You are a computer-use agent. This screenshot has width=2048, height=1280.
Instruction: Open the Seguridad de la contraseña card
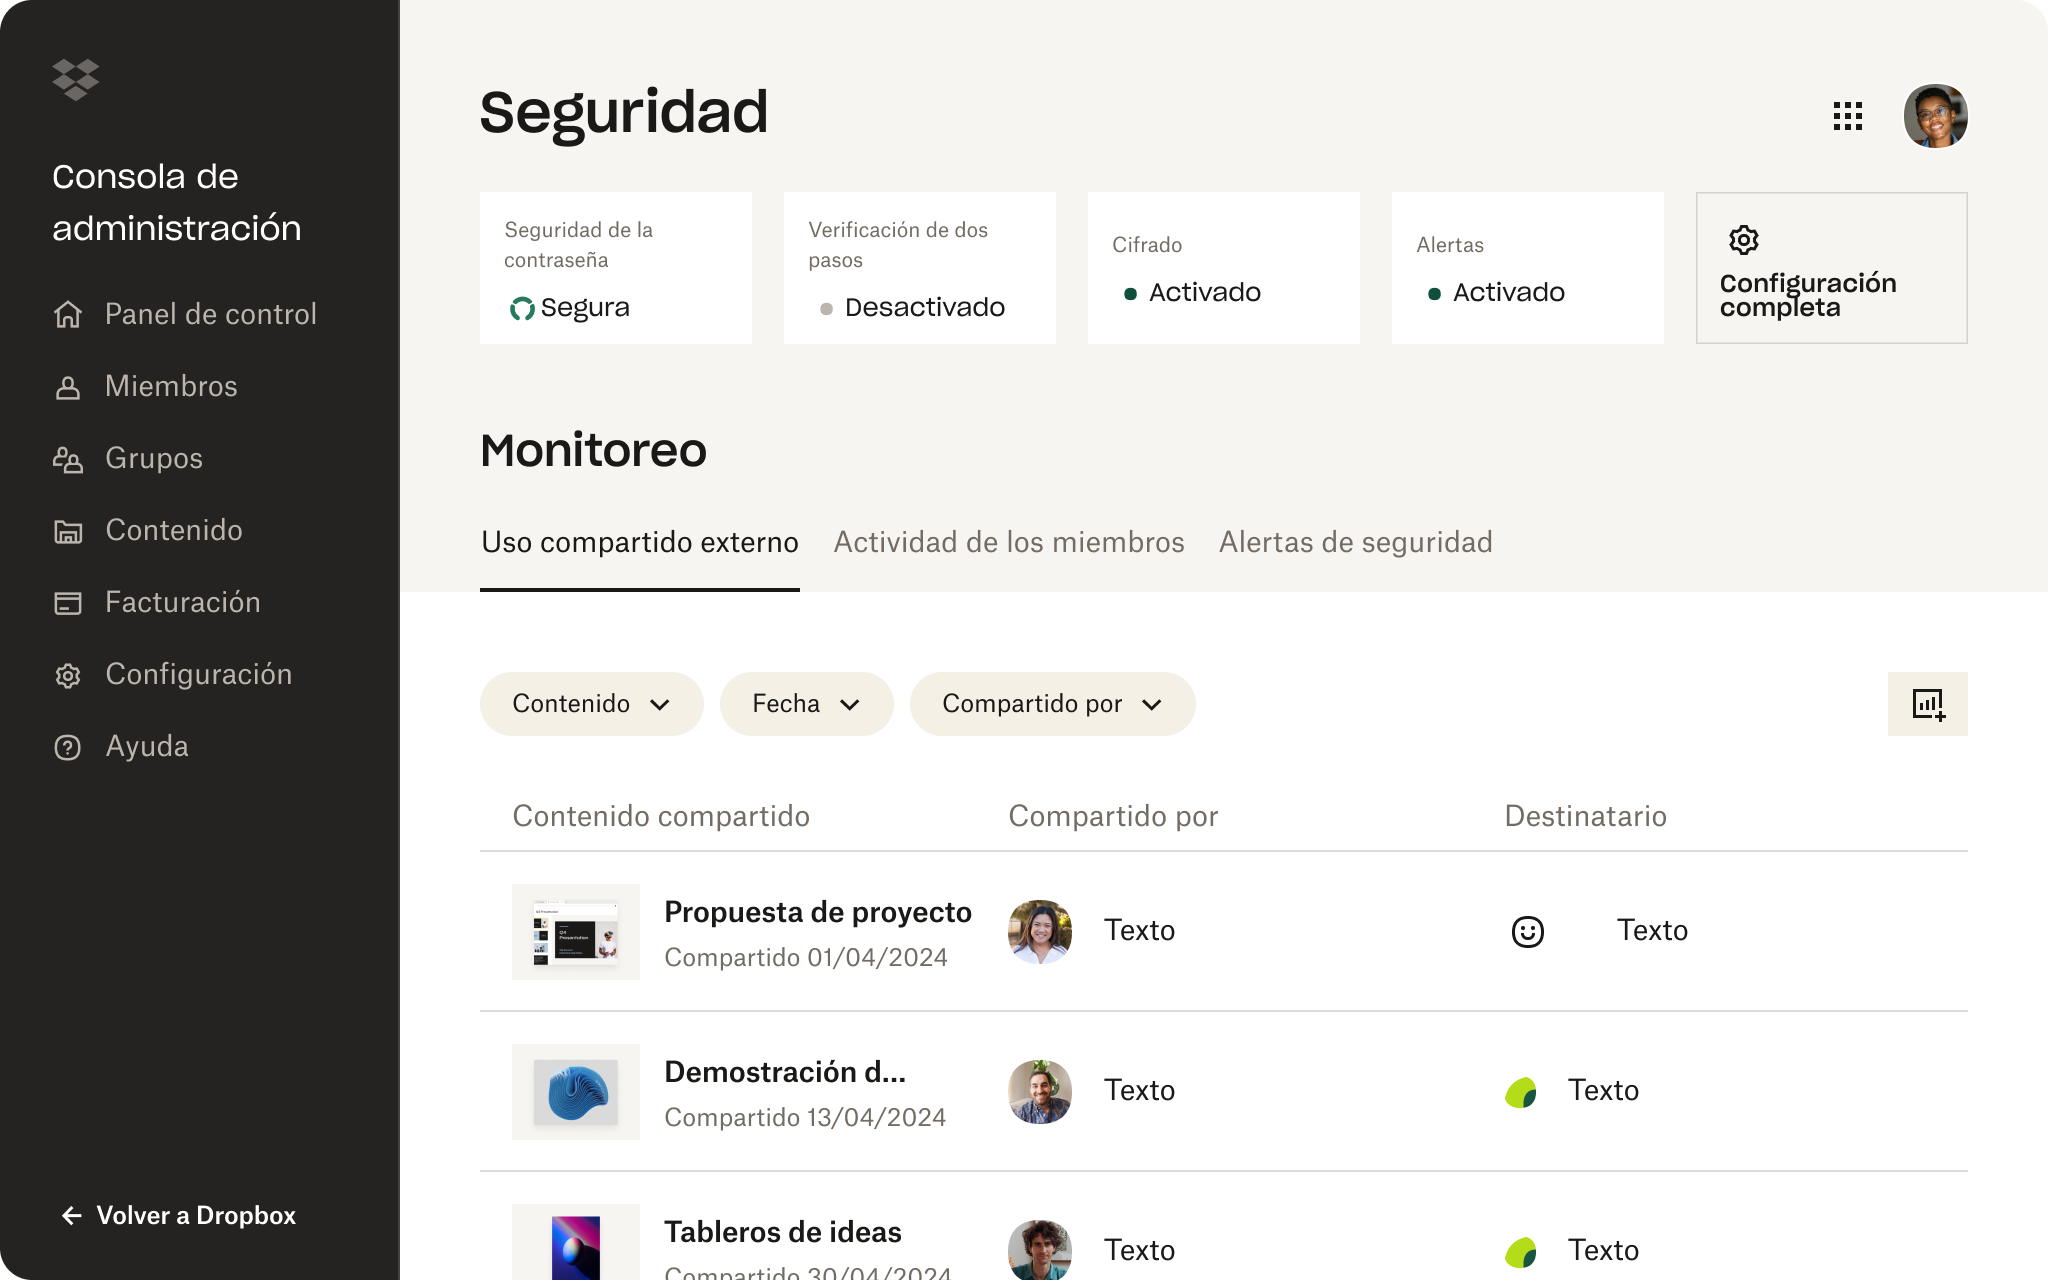[616, 268]
